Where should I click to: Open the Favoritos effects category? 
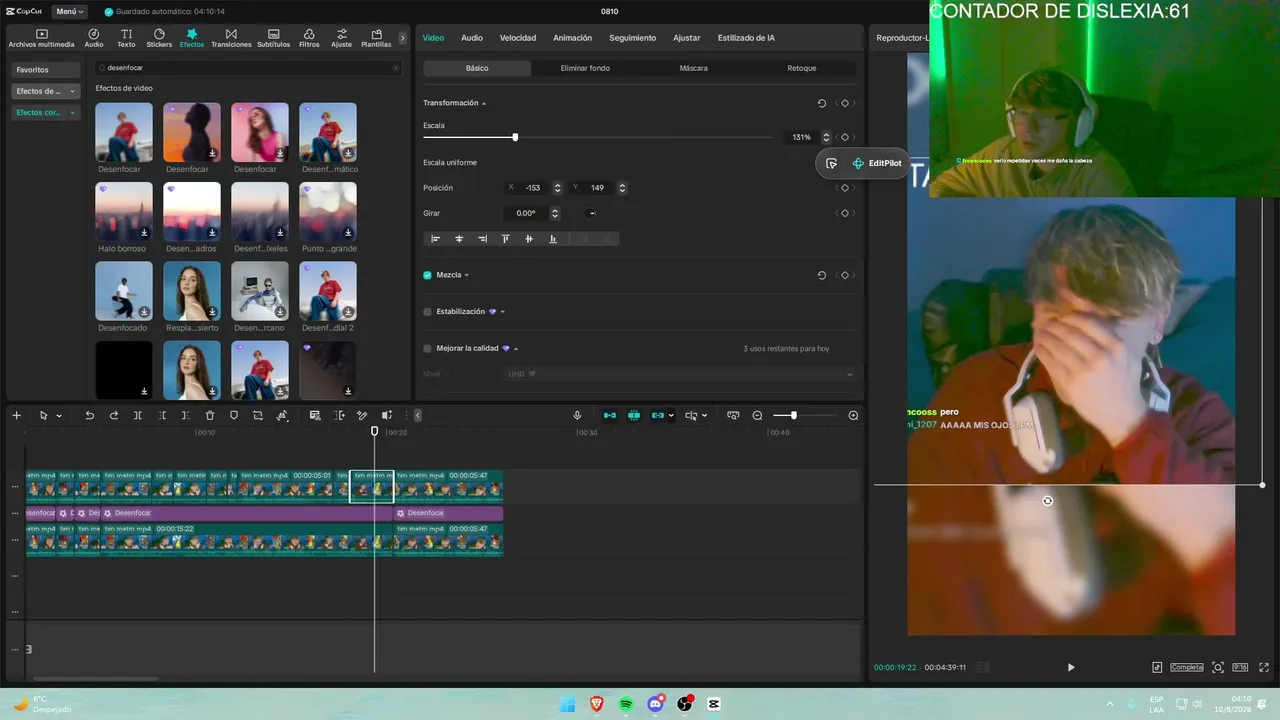[46, 70]
